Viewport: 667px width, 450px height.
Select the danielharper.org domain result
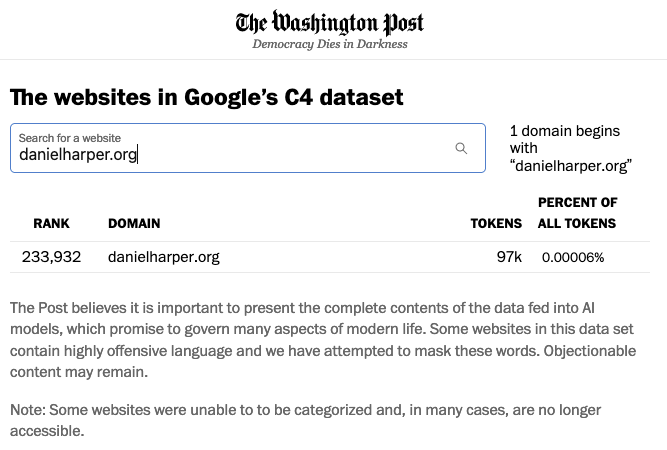164,257
